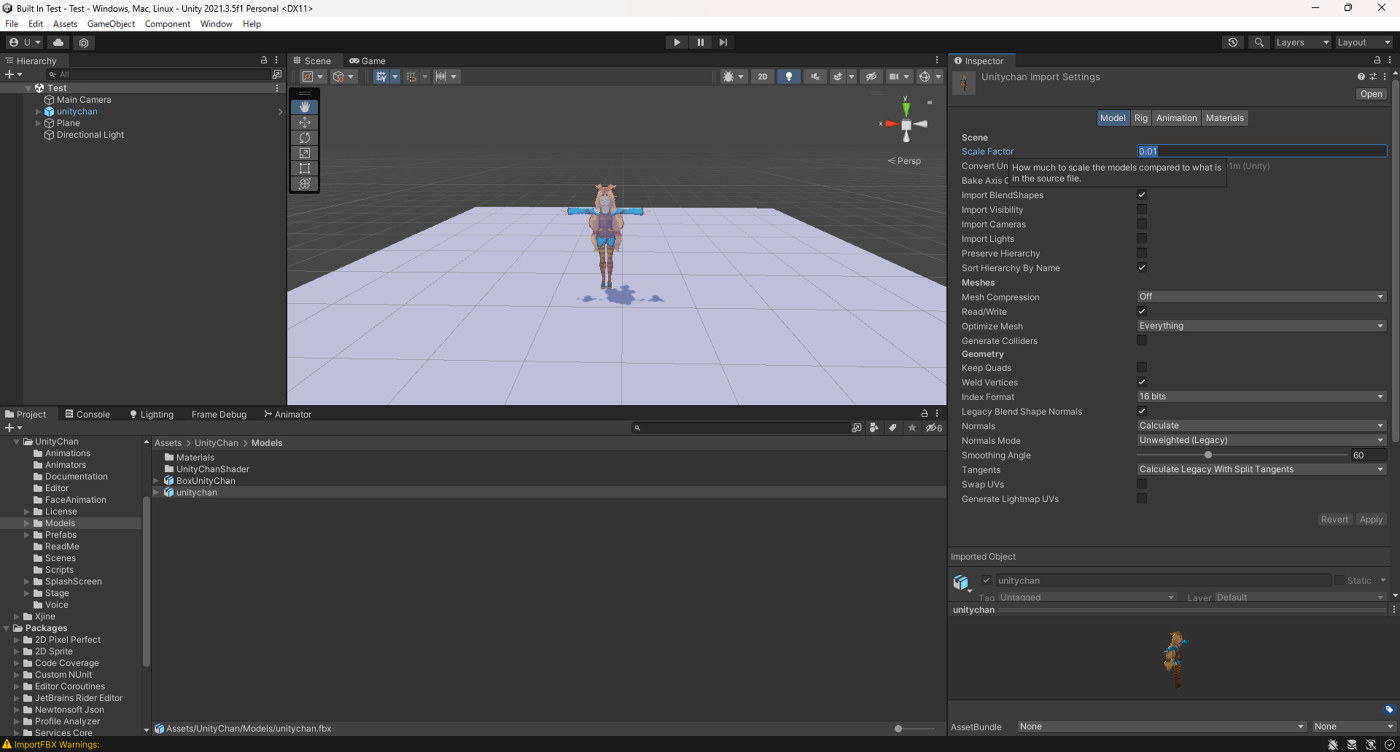
Task: Pause the game playback
Action: 700,42
